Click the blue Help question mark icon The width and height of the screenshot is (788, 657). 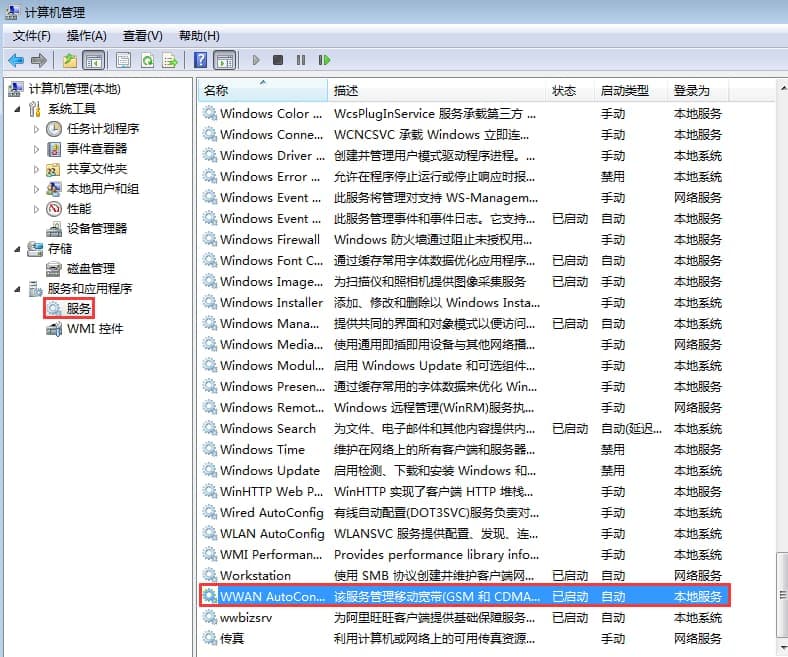[x=201, y=60]
